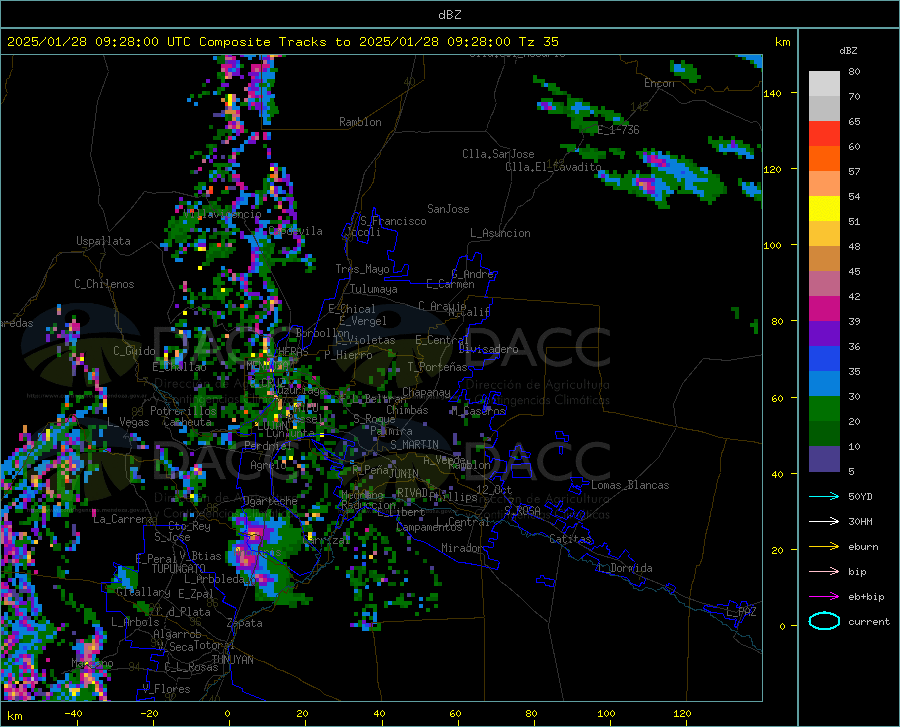Click the TUNUYAN map label
Viewport: 900px width, 727px height.
point(232,660)
